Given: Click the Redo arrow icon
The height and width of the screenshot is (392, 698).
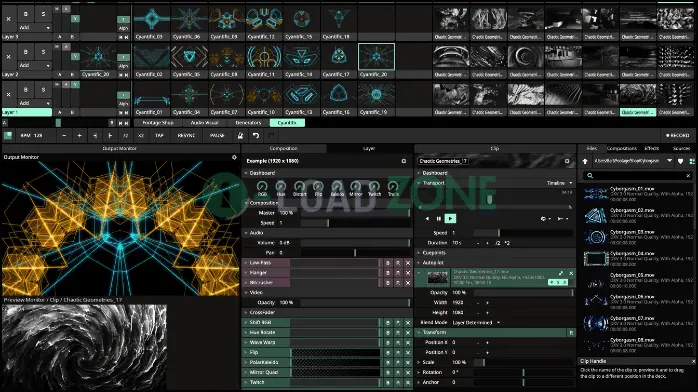Looking at the screenshot, I should [x=271, y=135].
